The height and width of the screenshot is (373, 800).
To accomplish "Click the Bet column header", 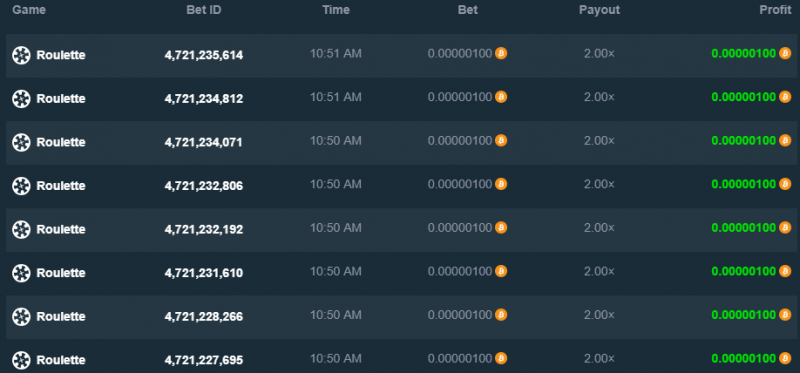I will tap(468, 10).
